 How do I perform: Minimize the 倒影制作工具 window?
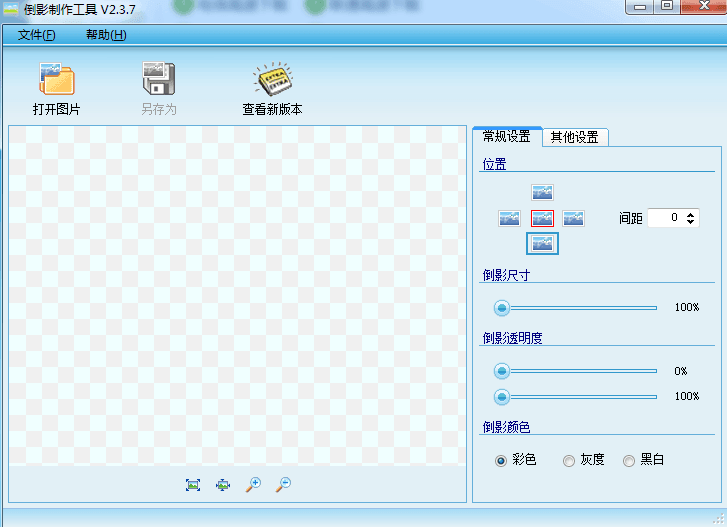pos(640,7)
